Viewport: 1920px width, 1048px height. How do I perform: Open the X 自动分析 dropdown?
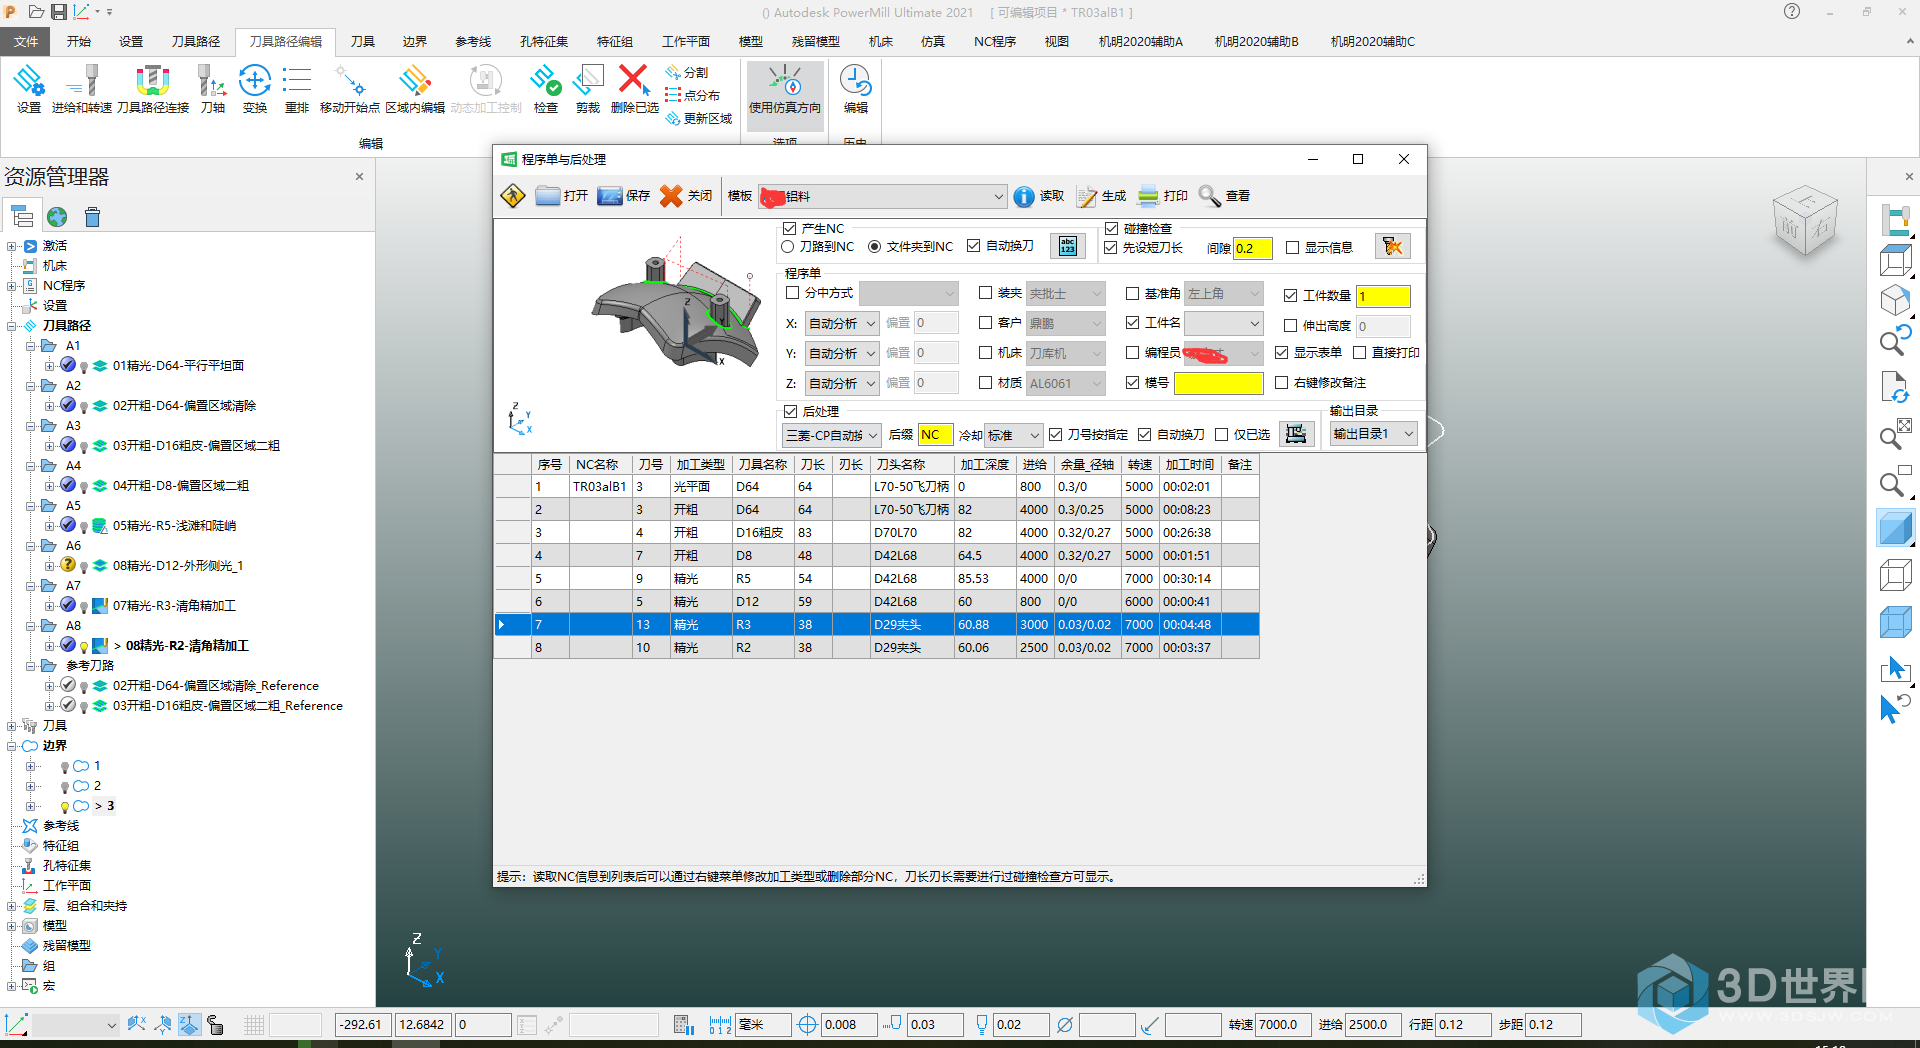click(x=842, y=323)
